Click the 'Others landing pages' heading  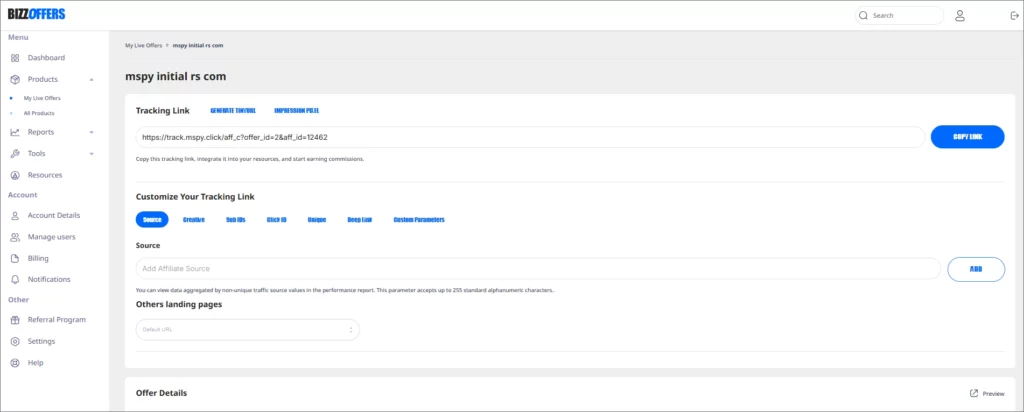[179, 304]
